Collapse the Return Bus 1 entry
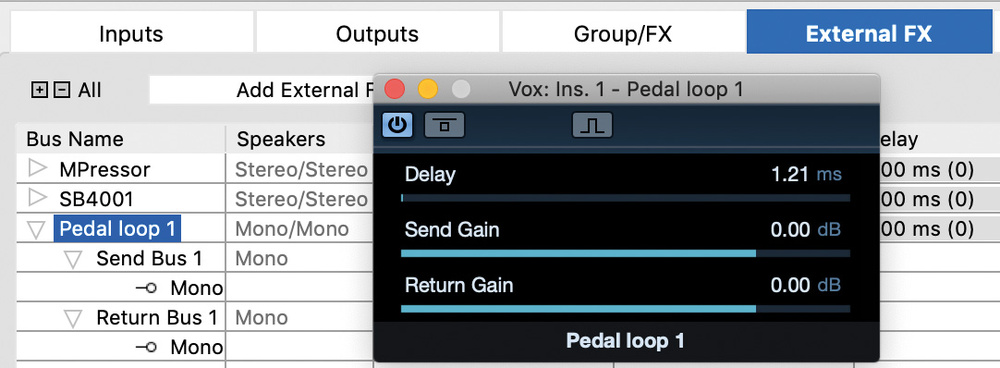Viewport: 1000px width, 368px height. [x=75, y=318]
